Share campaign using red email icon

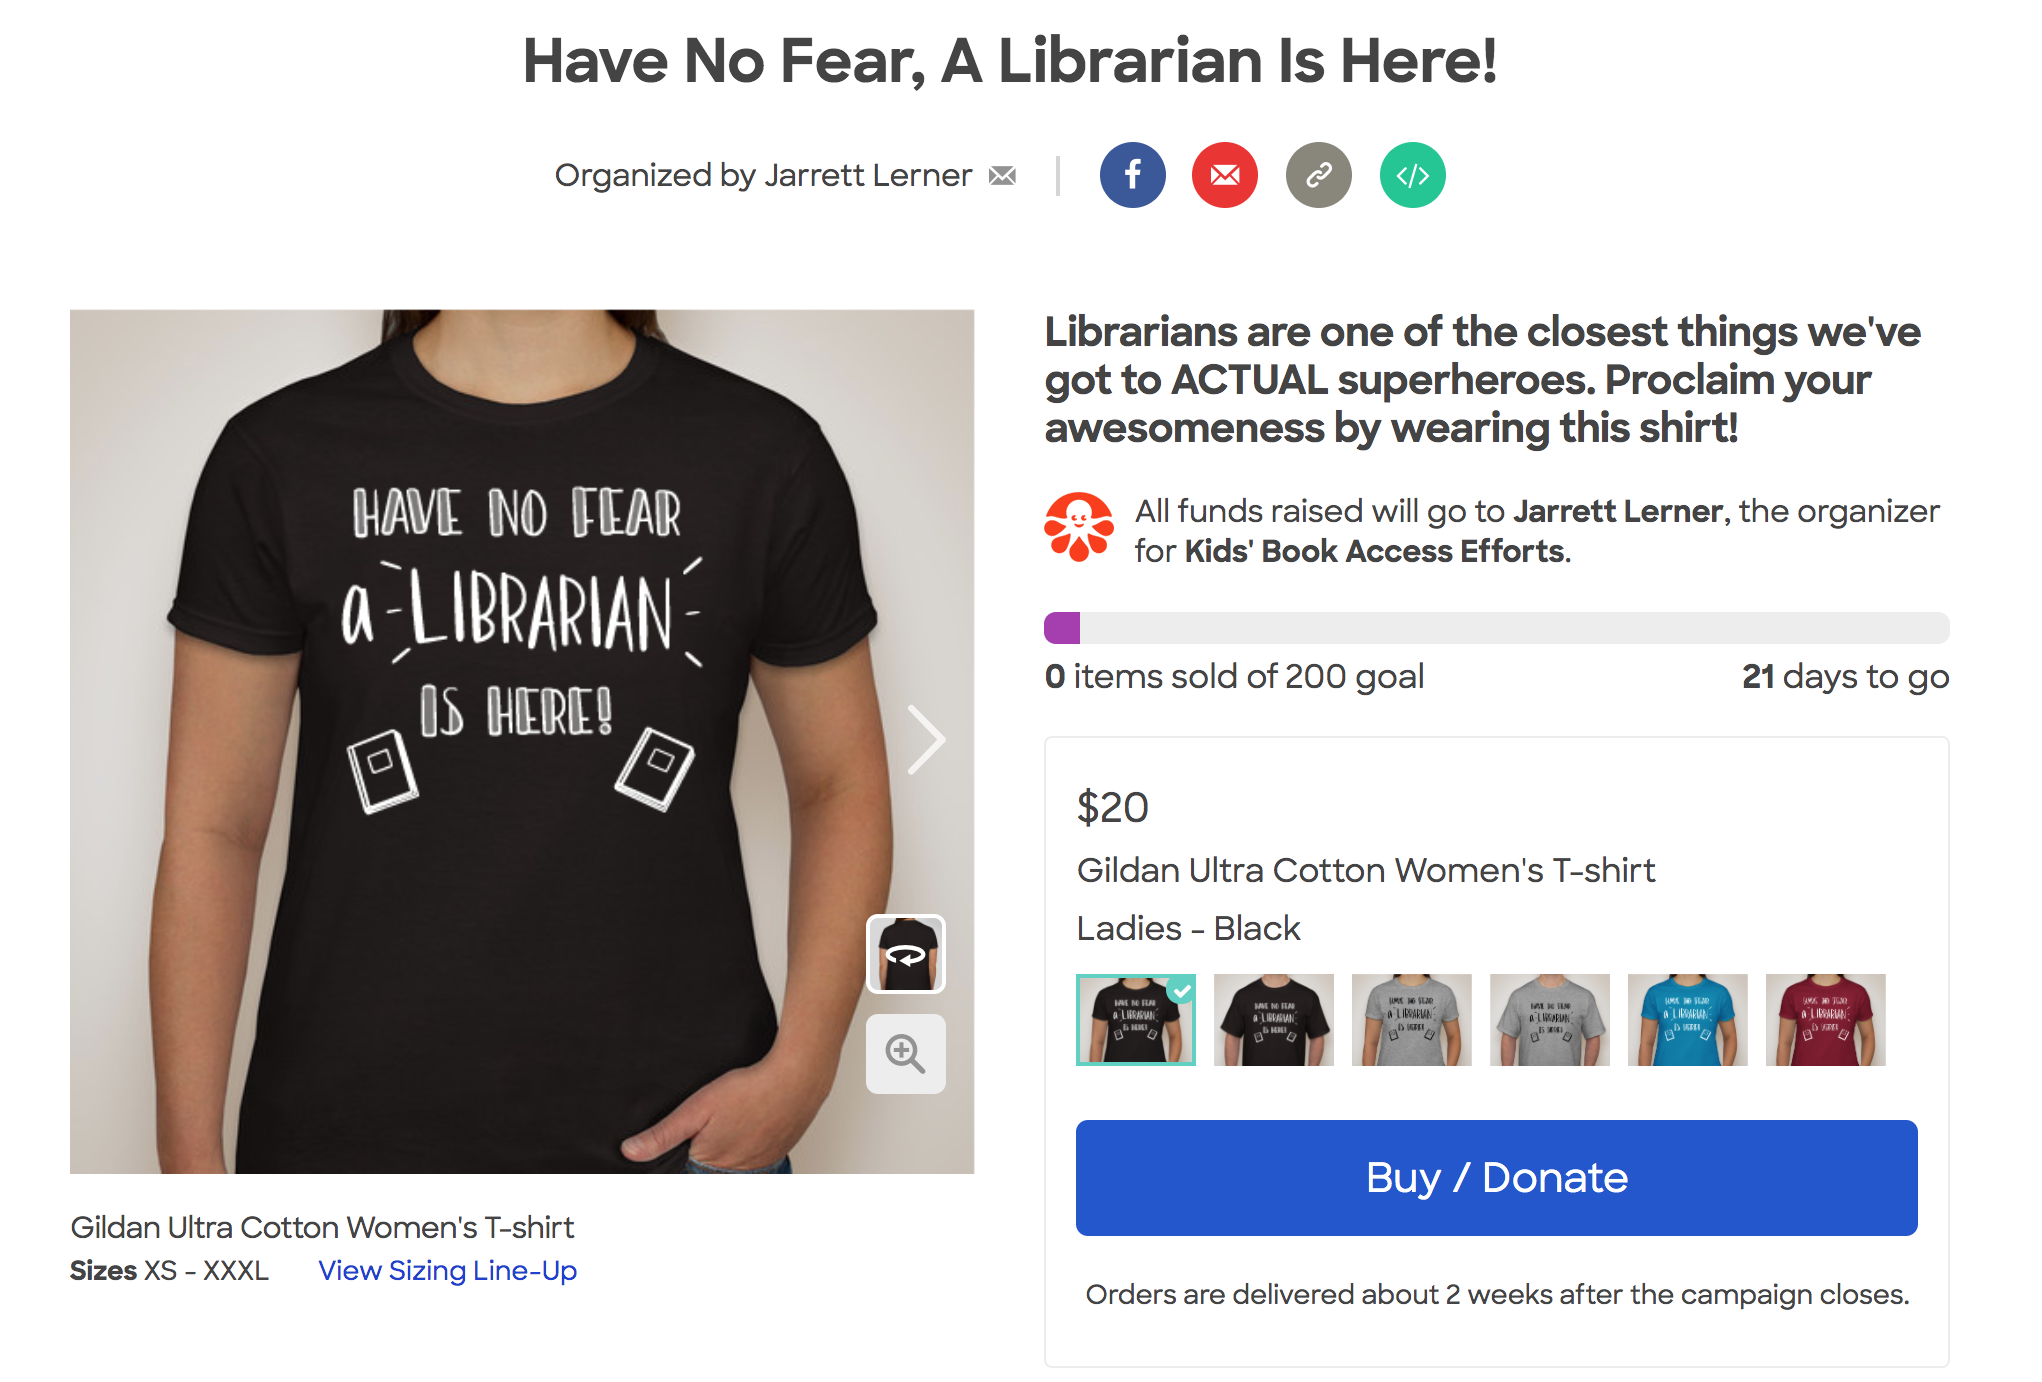tap(1225, 175)
